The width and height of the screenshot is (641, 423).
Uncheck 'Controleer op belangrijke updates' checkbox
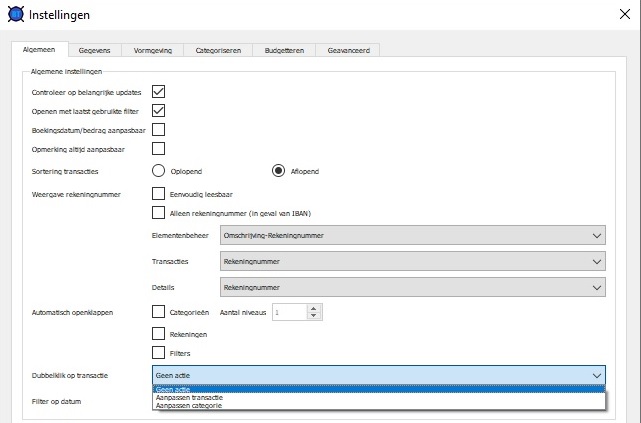coord(158,92)
